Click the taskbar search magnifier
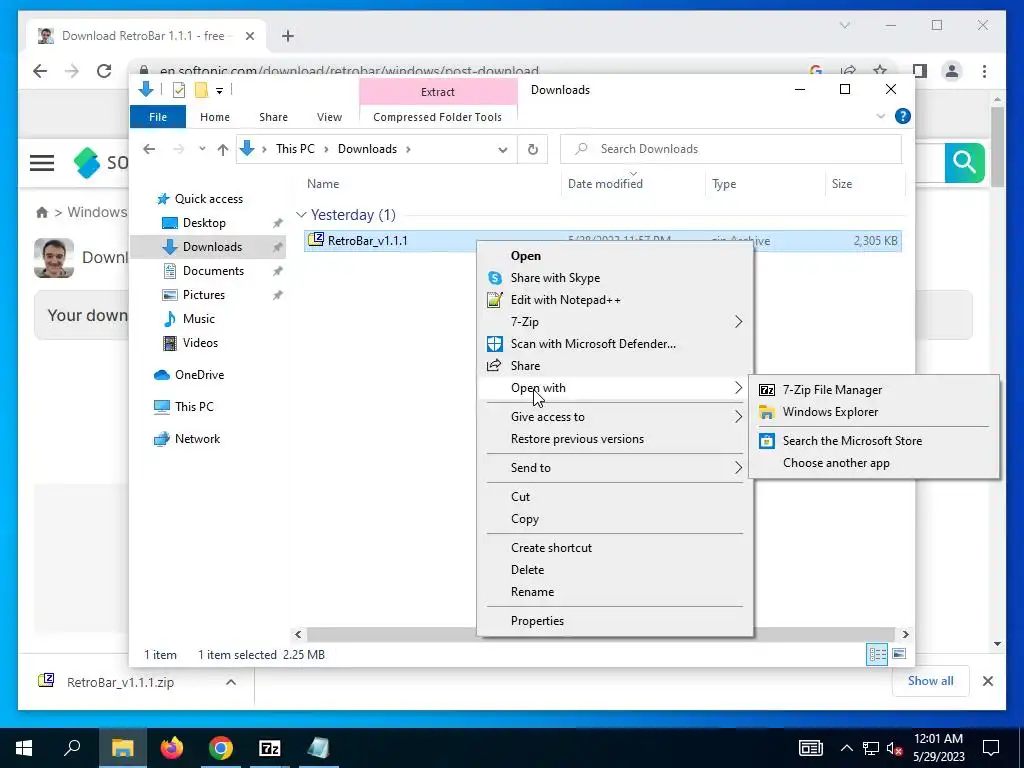This screenshot has width=1024, height=768. tap(72, 748)
